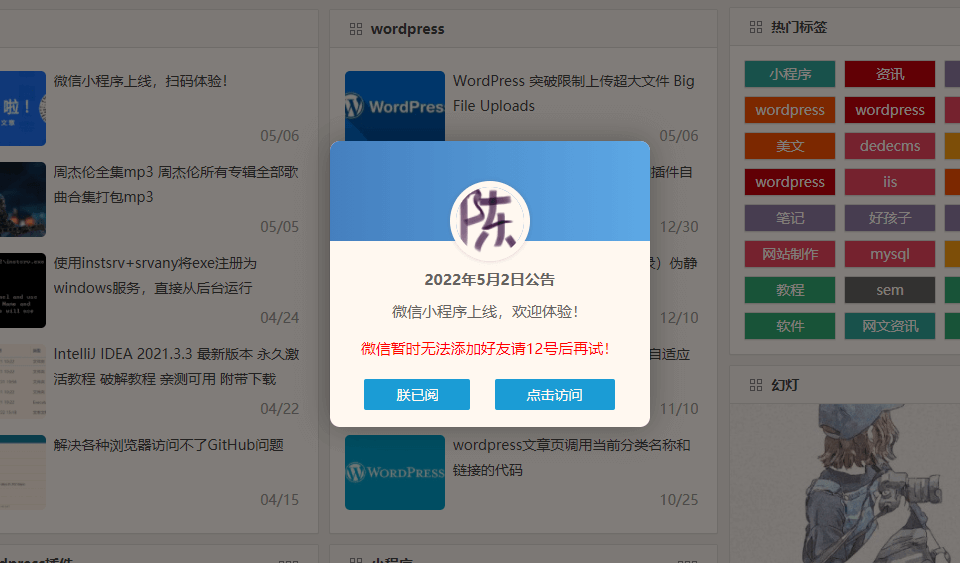Screen dimensions: 960x563
Task: Open the iis tag
Action: (x=890, y=182)
